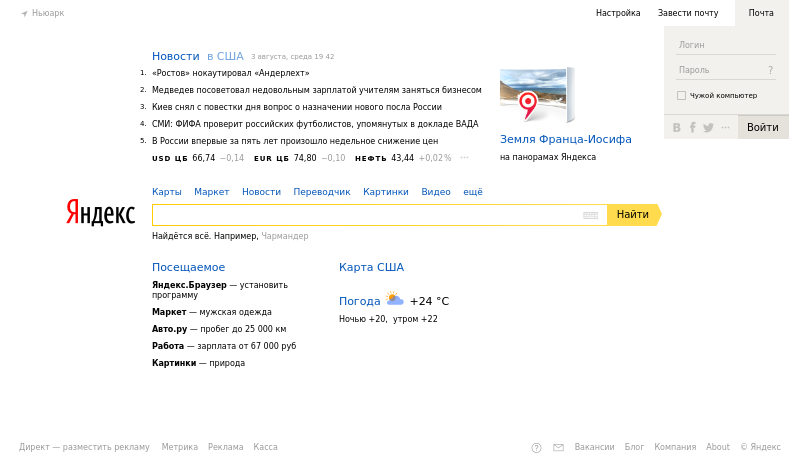
Task: Open Авто.ру — пробег до 25 000 км
Action: pos(219,329)
